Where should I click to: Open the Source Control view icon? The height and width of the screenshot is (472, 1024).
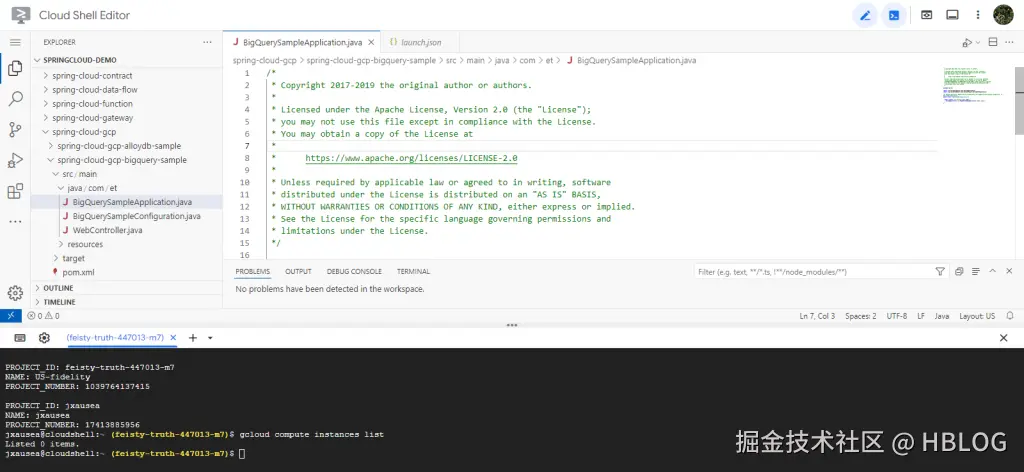click(x=15, y=129)
